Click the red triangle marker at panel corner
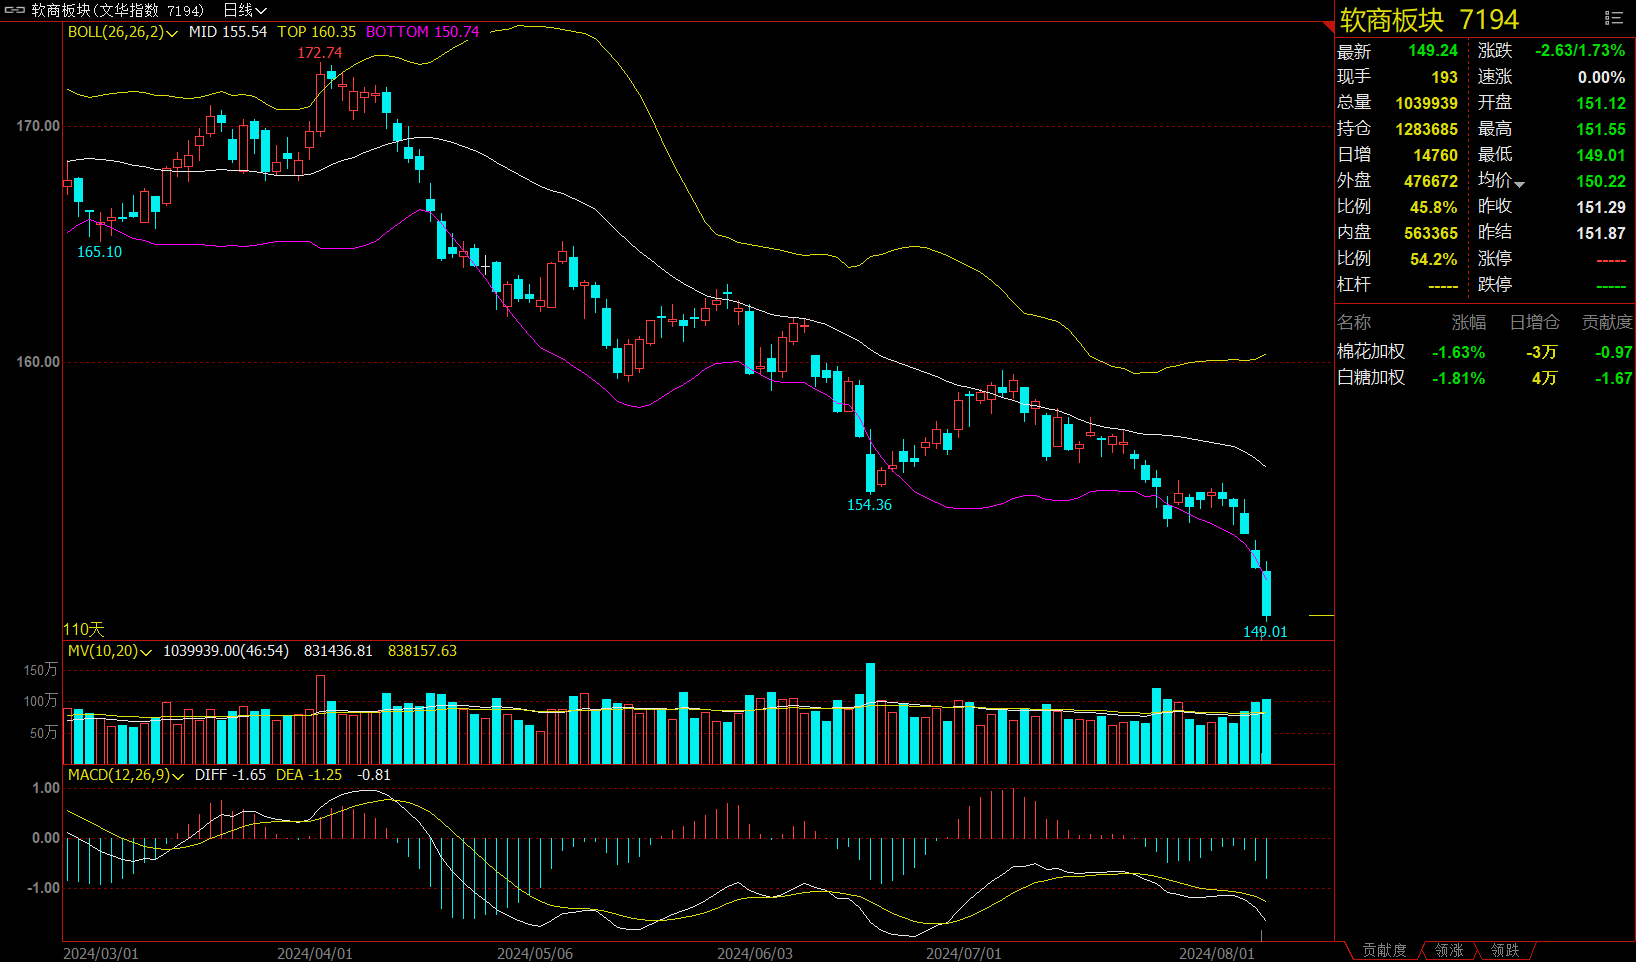 (x=1329, y=26)
